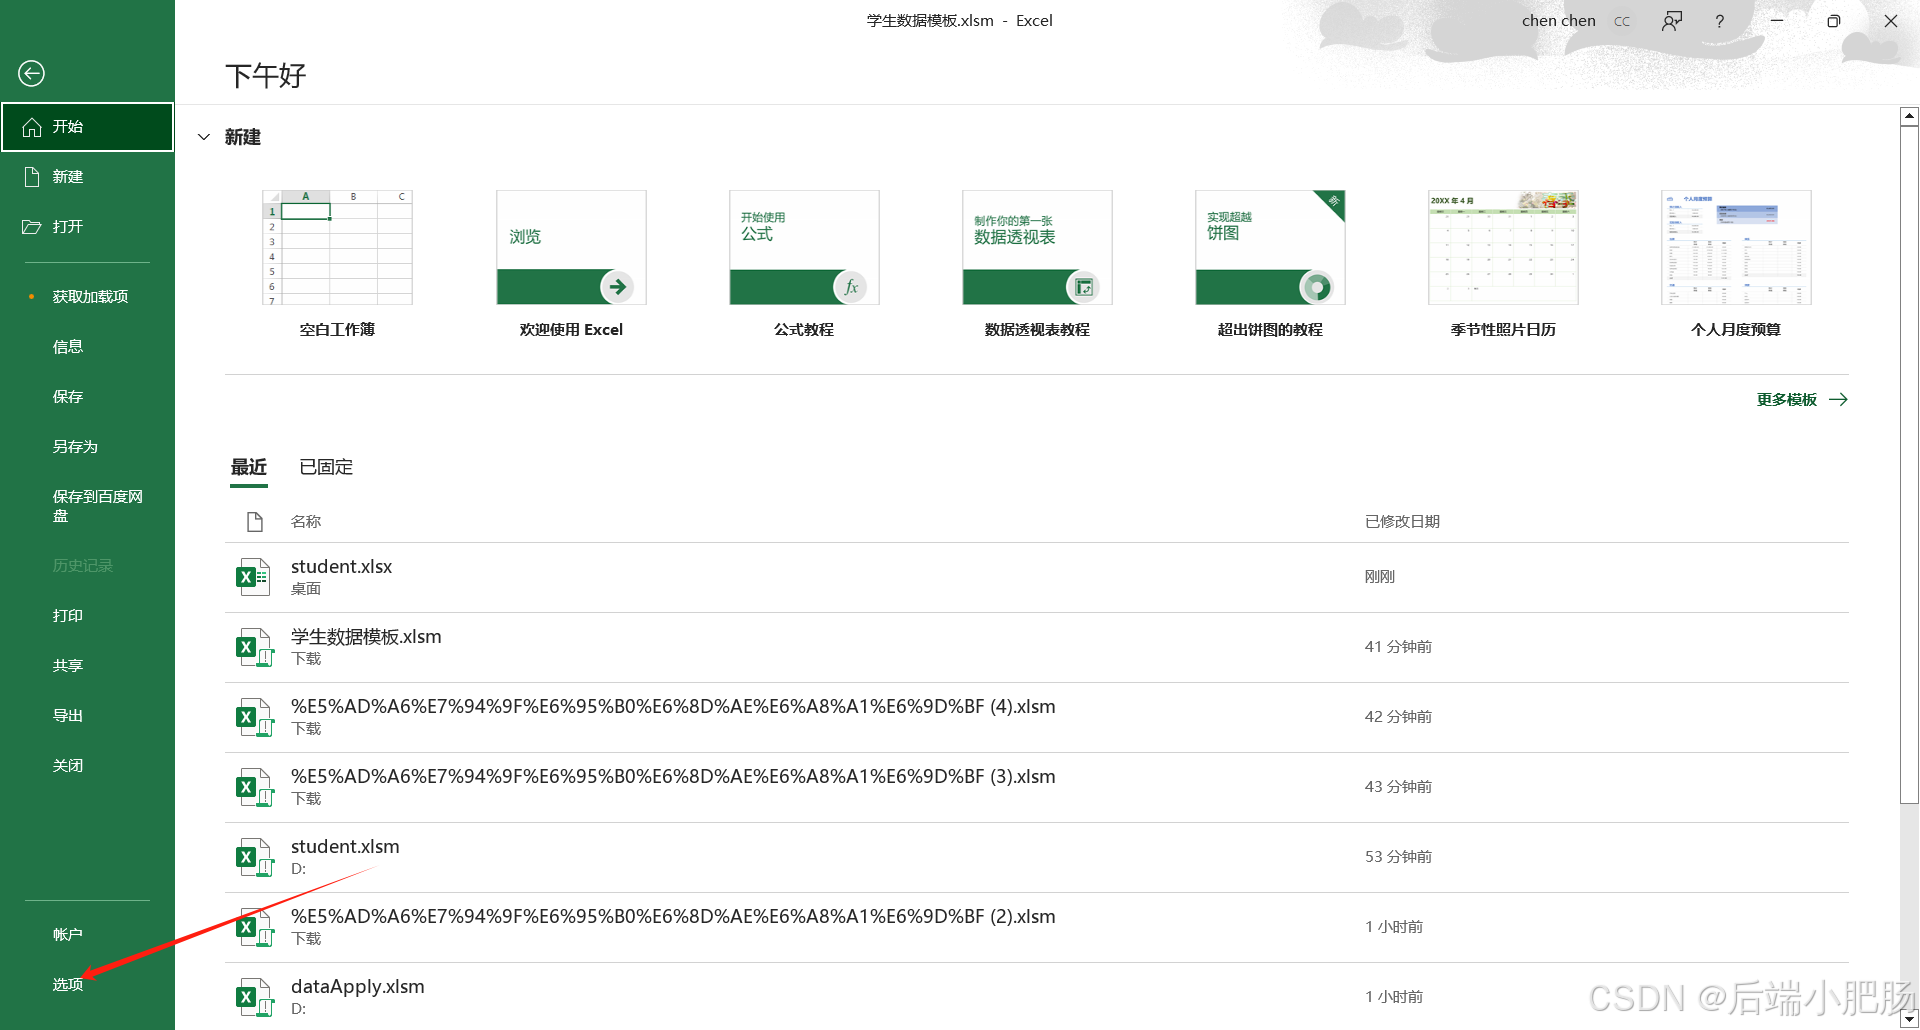Click the student.xlsm macro file icon
This screenshot has width=1920, height=1030.
click(254, 857)
